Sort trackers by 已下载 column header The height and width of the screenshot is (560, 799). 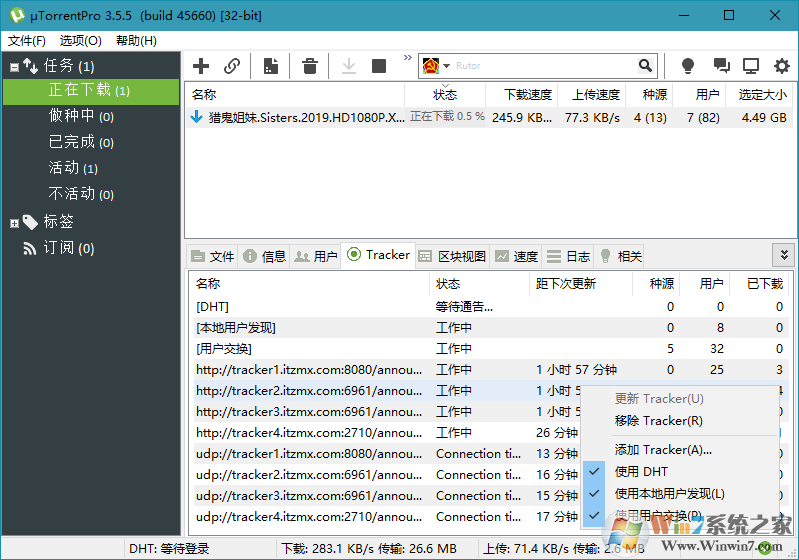pos(760,284)
